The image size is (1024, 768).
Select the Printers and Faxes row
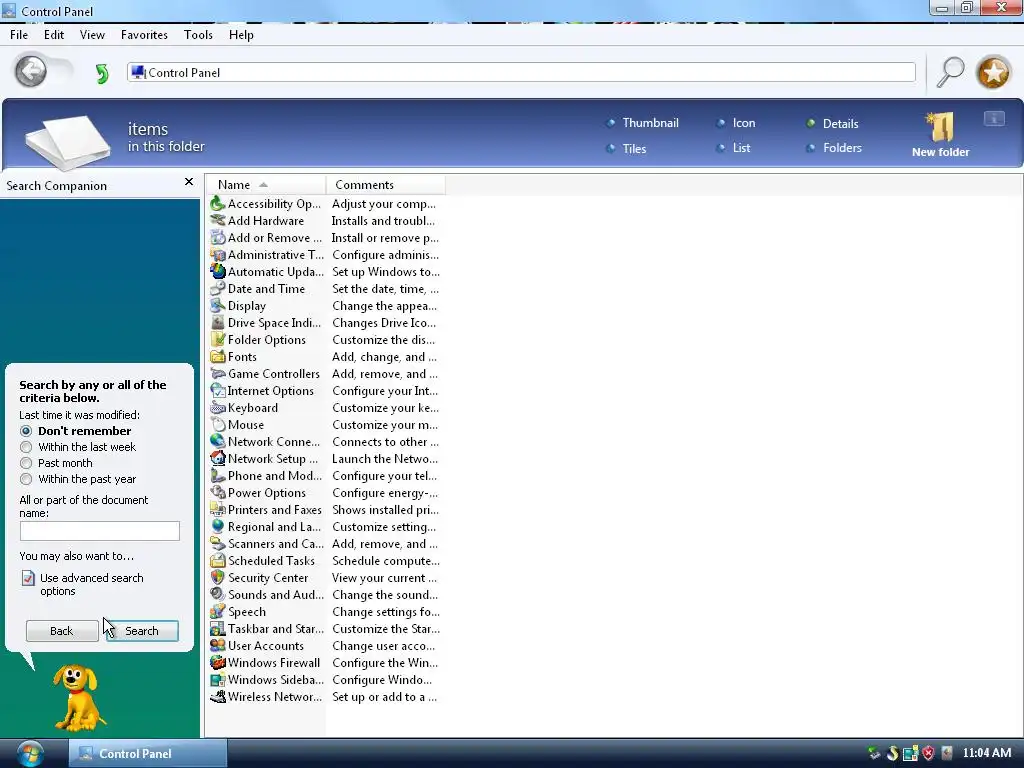pos(325,509)
